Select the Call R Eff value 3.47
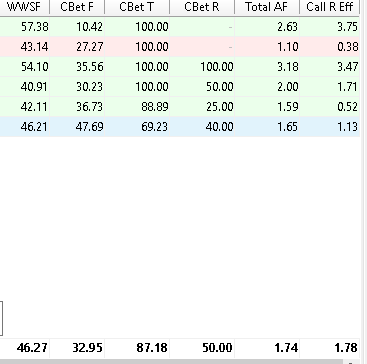Image resolution: width=367 pixels, height=364 pixels. tap(347, 67)
